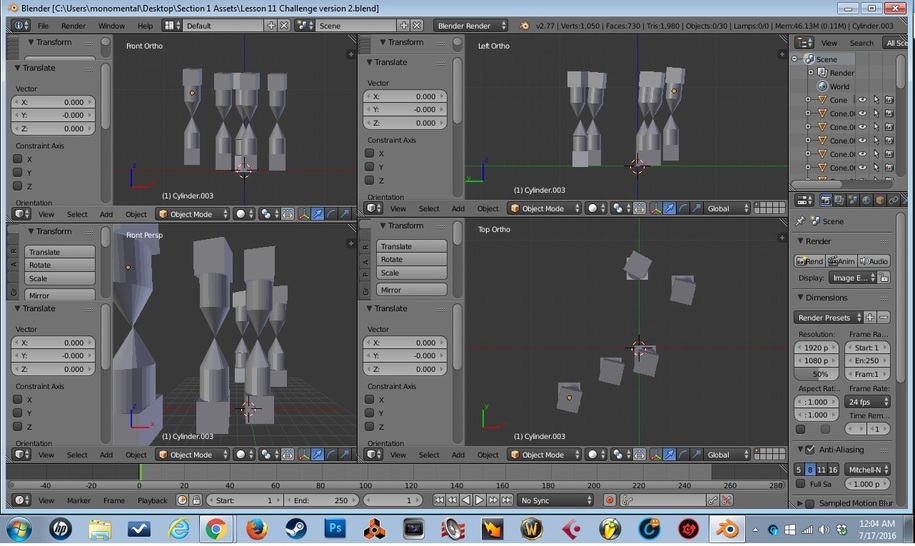The image size is (915, 546).
Task: Open the File menu
Action: [43, 25]
